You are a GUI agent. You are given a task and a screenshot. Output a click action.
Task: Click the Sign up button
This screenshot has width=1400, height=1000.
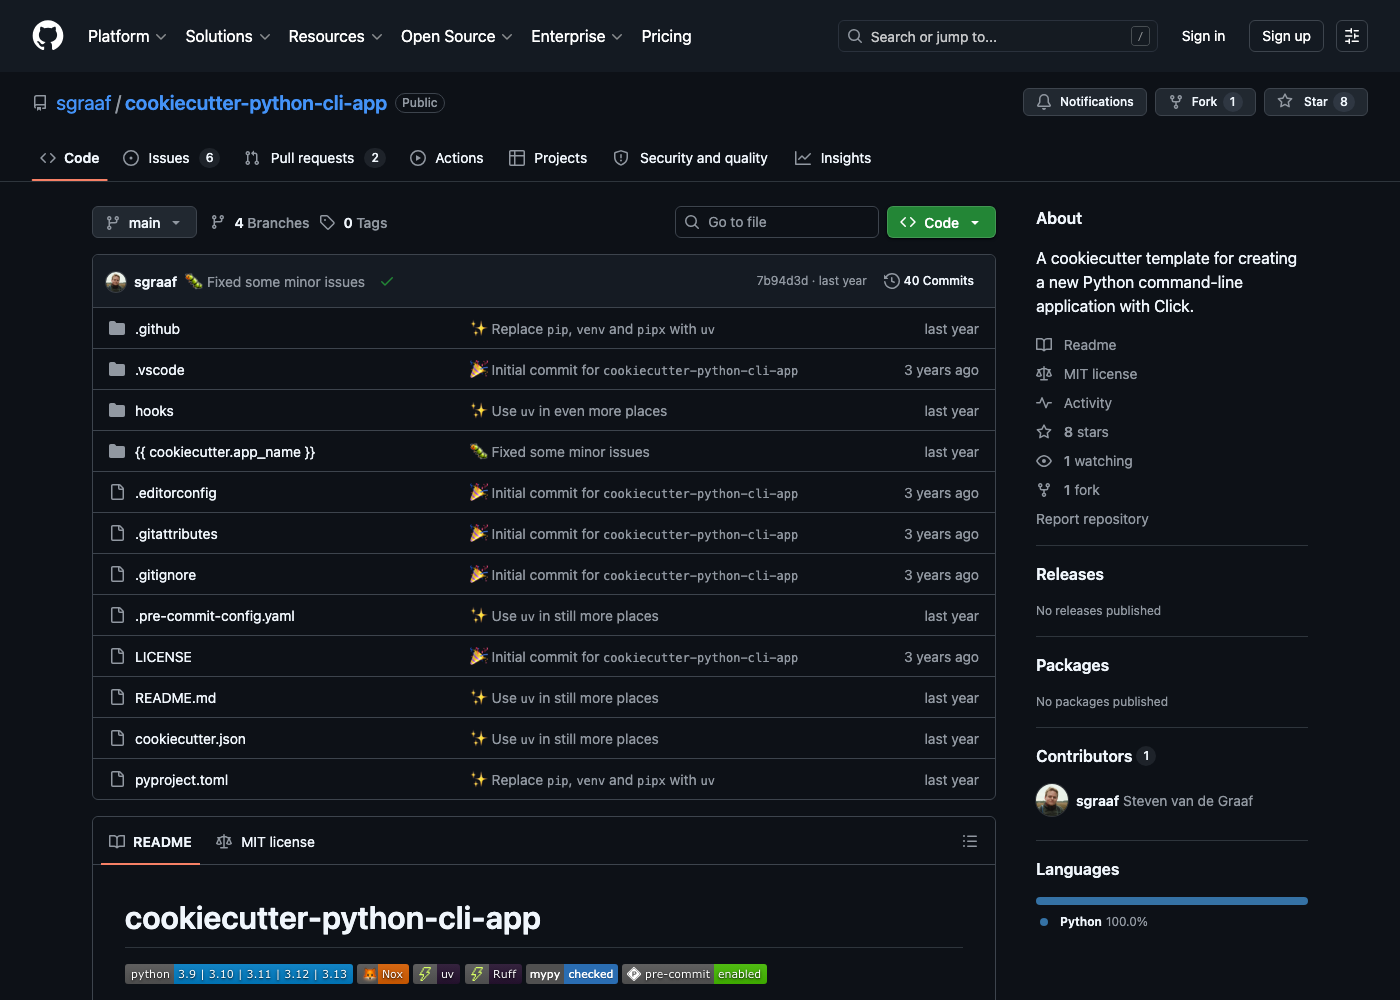coord(1286,36)
